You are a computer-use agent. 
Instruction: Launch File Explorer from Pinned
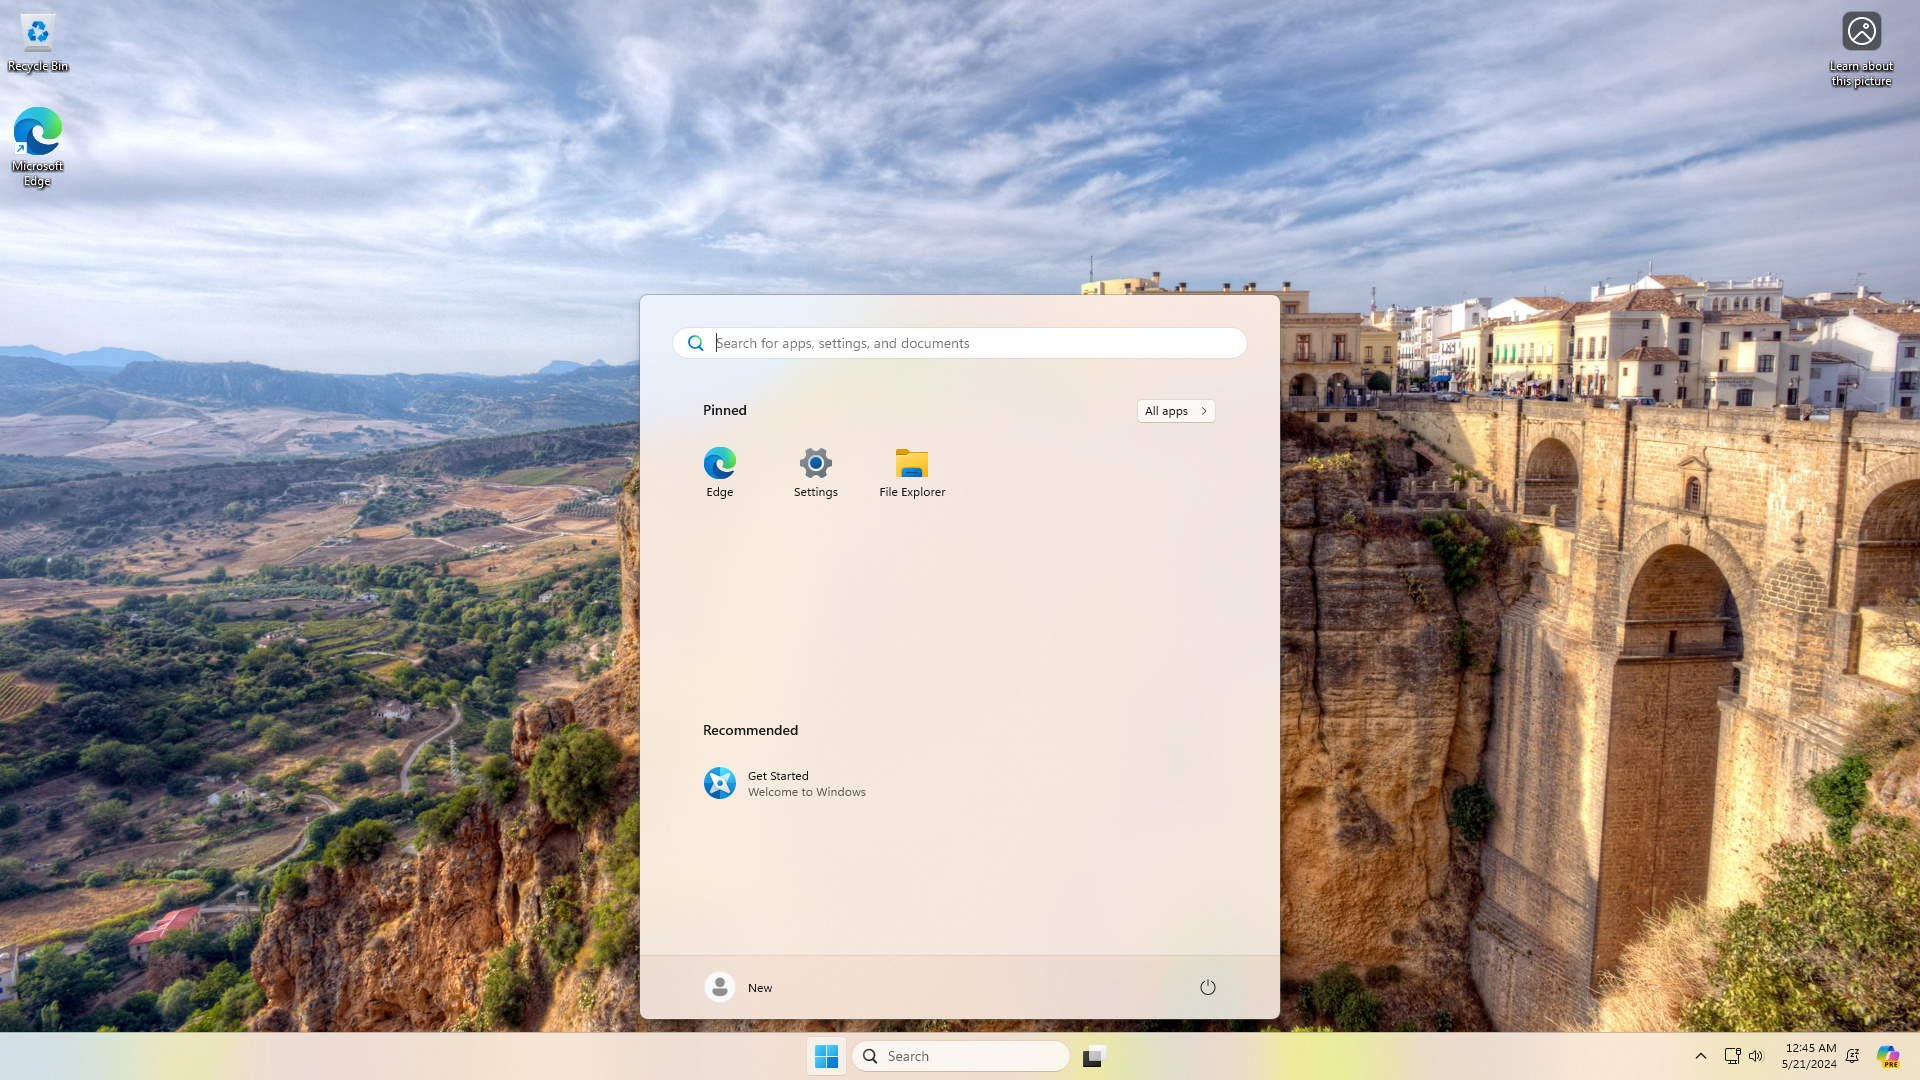point(911,472)
